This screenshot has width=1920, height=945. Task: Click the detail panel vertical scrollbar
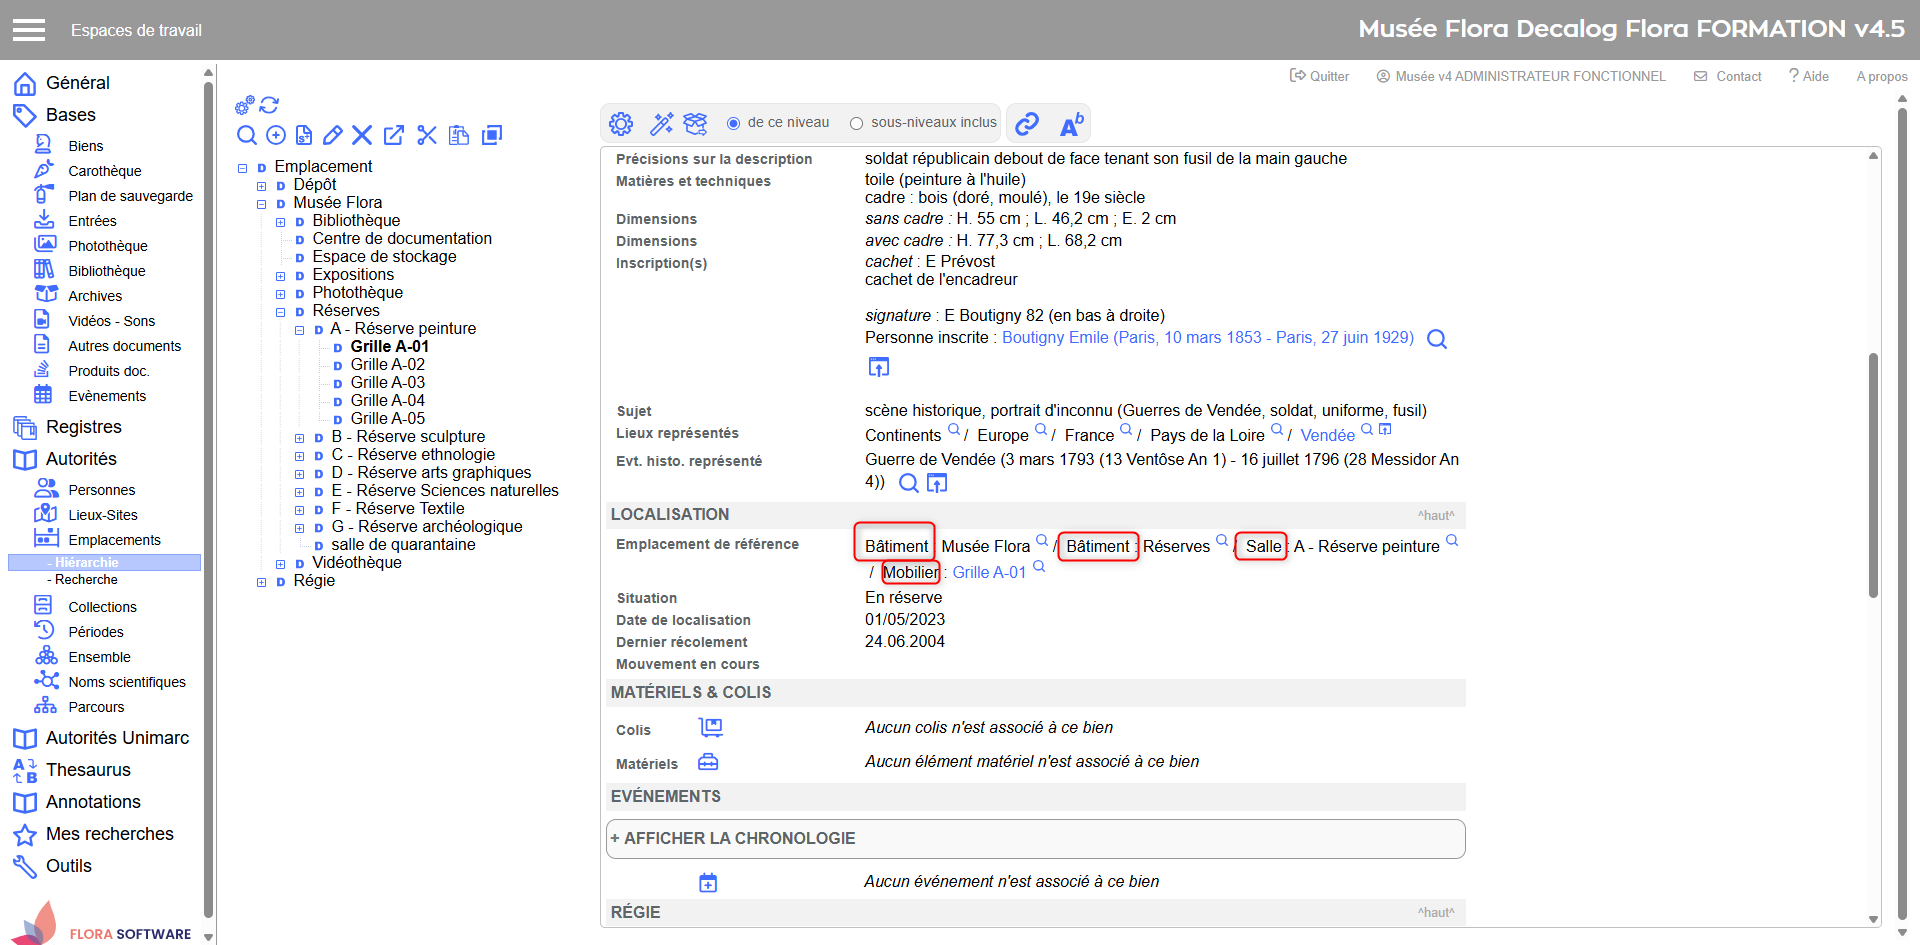pos(1873,475)
